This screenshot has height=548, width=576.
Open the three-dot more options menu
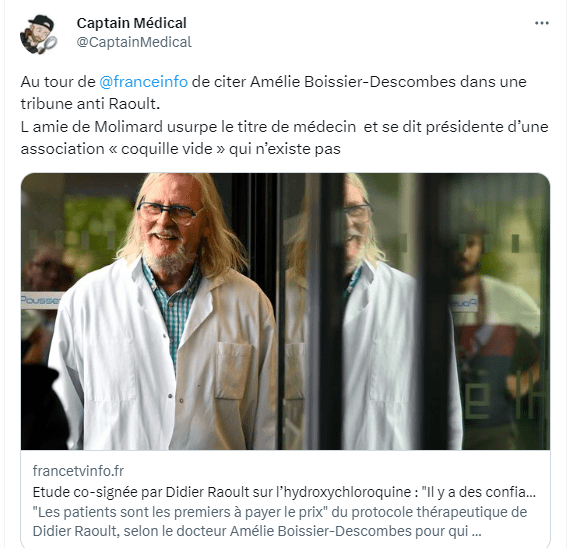point(541,23)
